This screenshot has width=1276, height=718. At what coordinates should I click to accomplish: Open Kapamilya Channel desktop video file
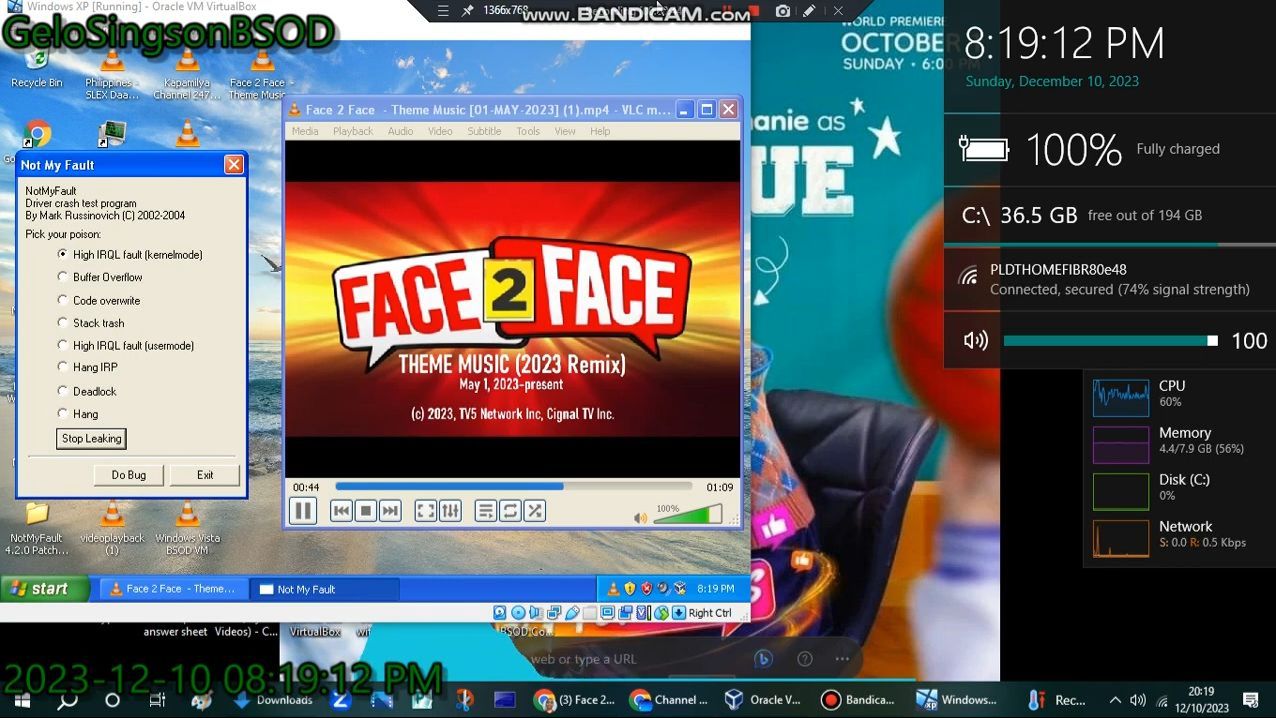pyautogui.click(x=187, y=75)
